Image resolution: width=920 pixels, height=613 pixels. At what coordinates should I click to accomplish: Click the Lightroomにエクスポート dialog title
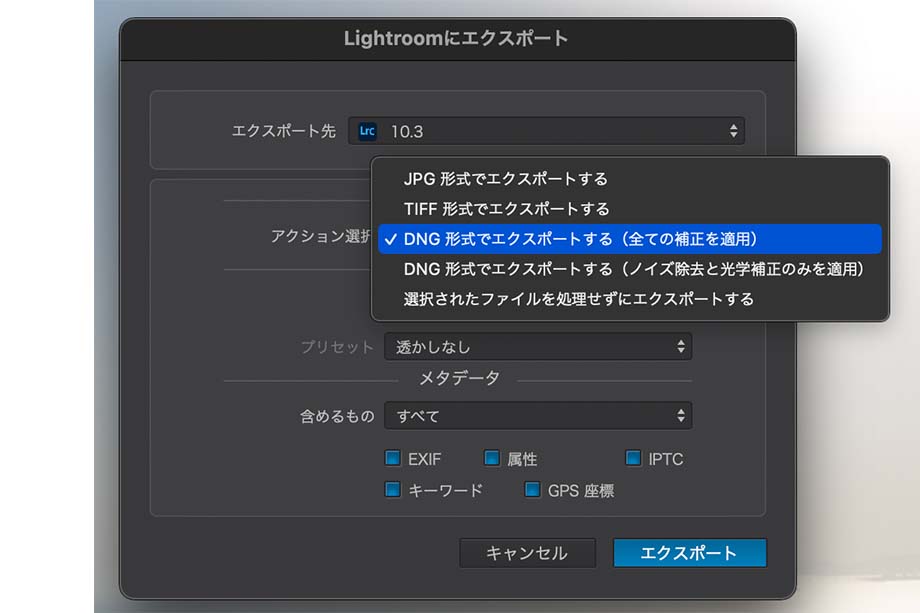click(x=456, y=39)
